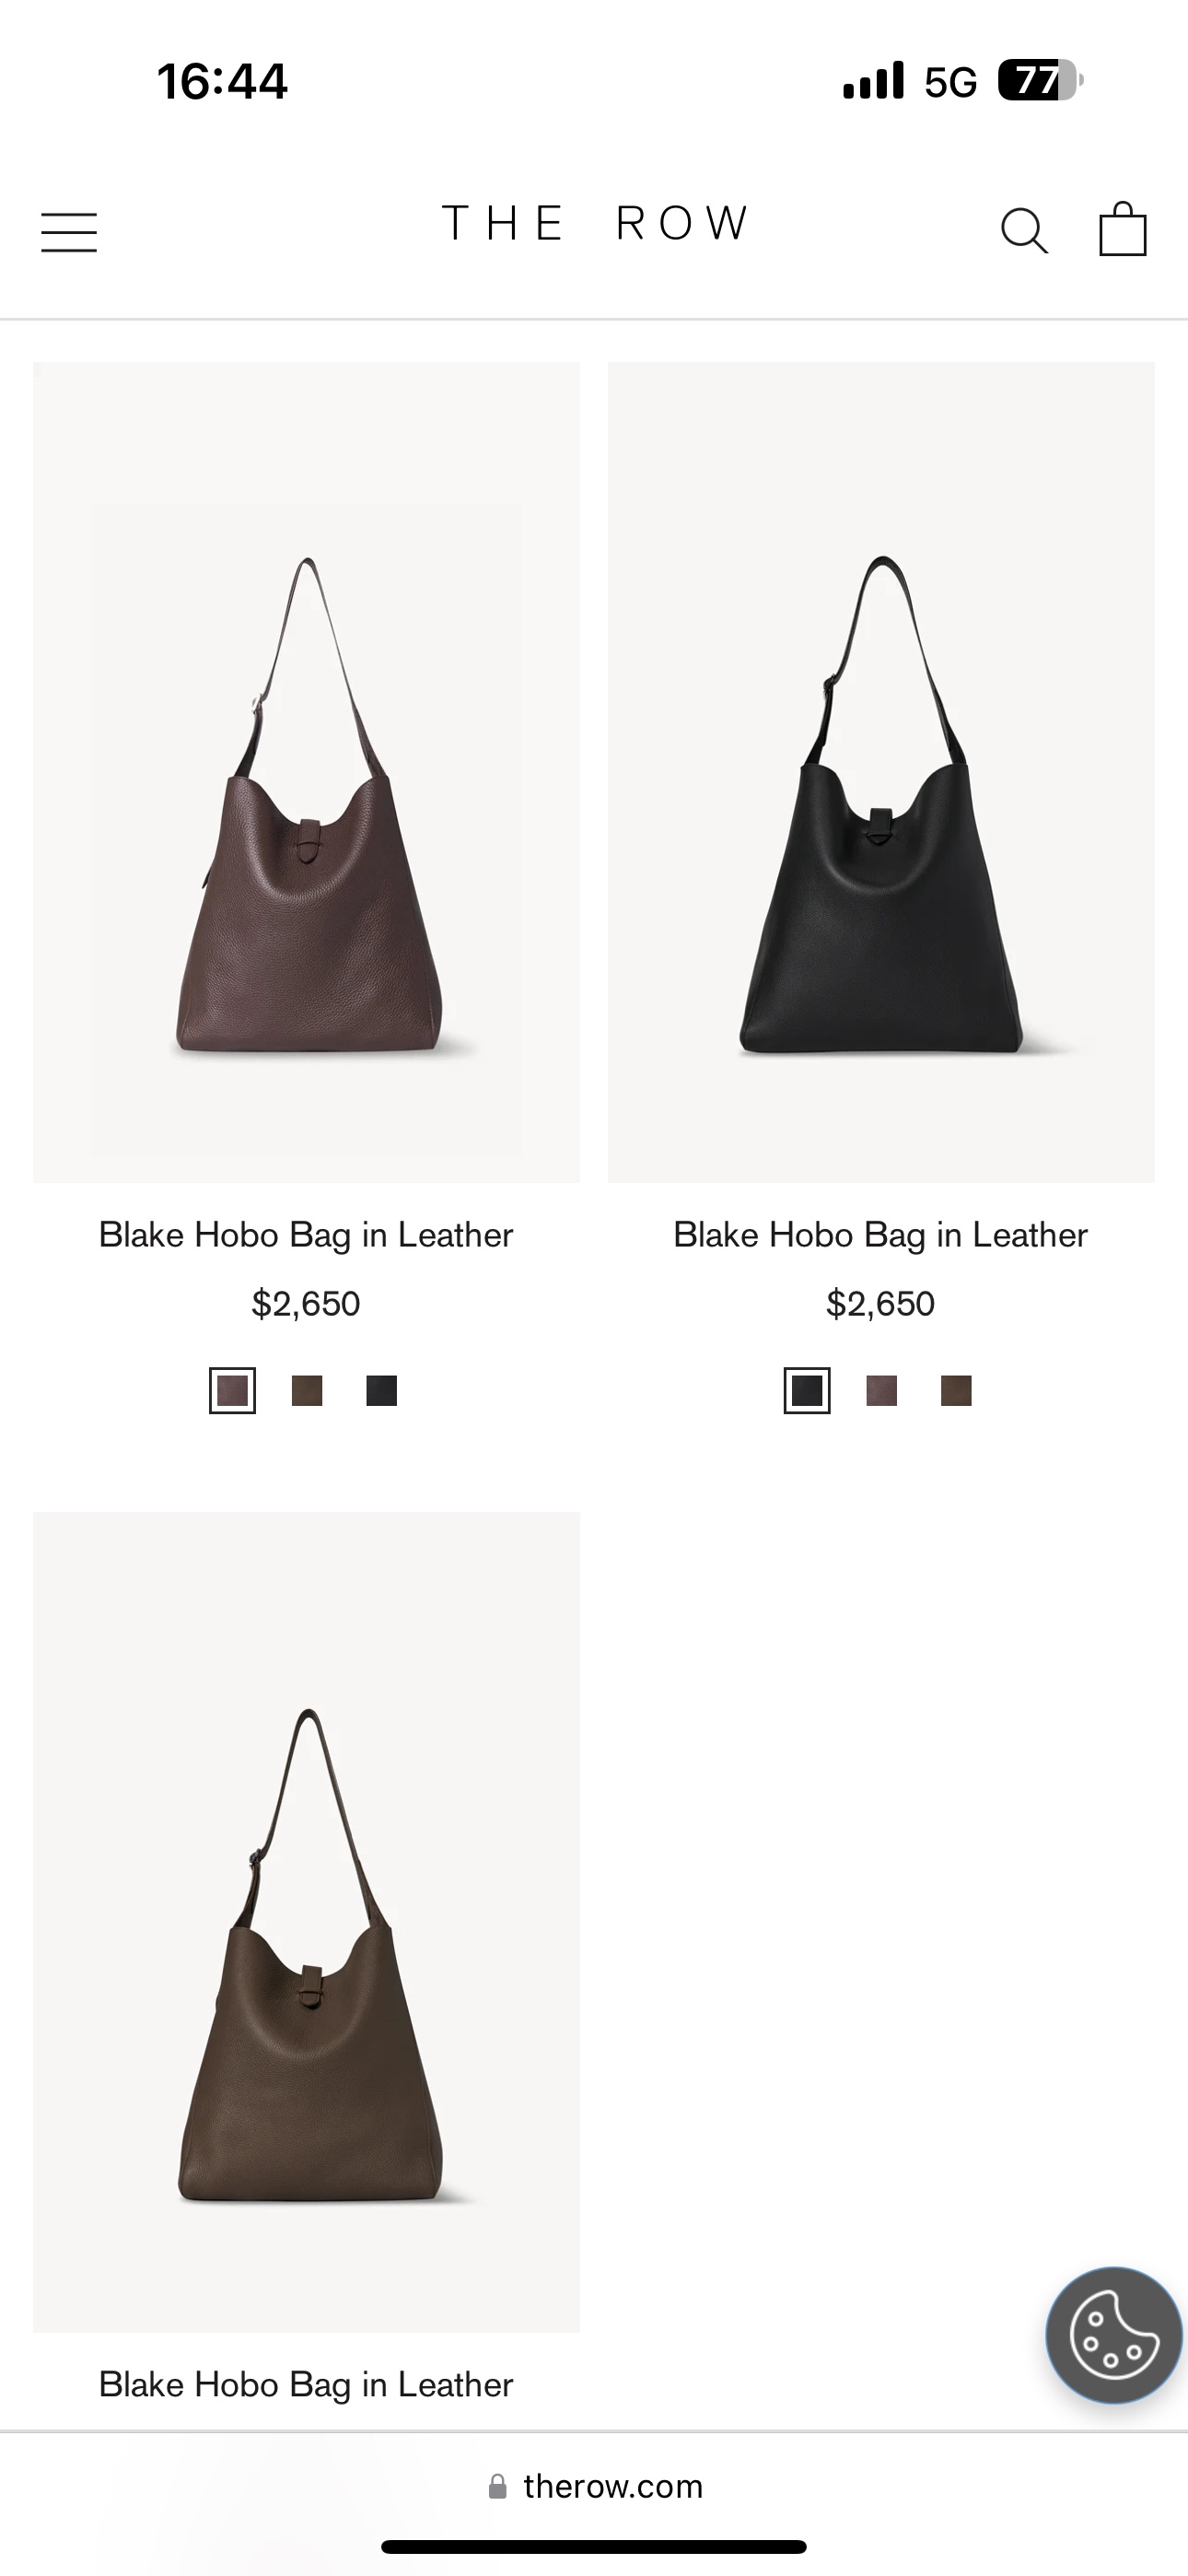
Task: Open third Blake Hobo Bag in Leather title
Action: 306,2385
